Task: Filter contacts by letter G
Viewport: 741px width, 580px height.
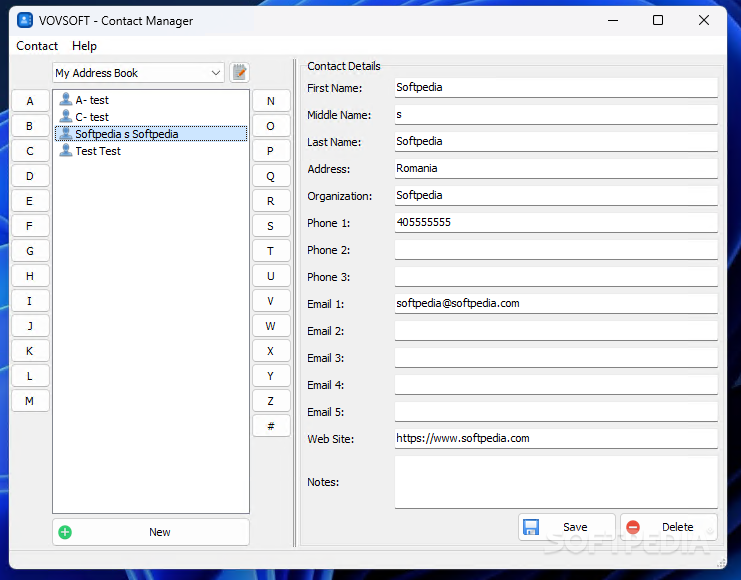Action: click(x=30, y=251)
